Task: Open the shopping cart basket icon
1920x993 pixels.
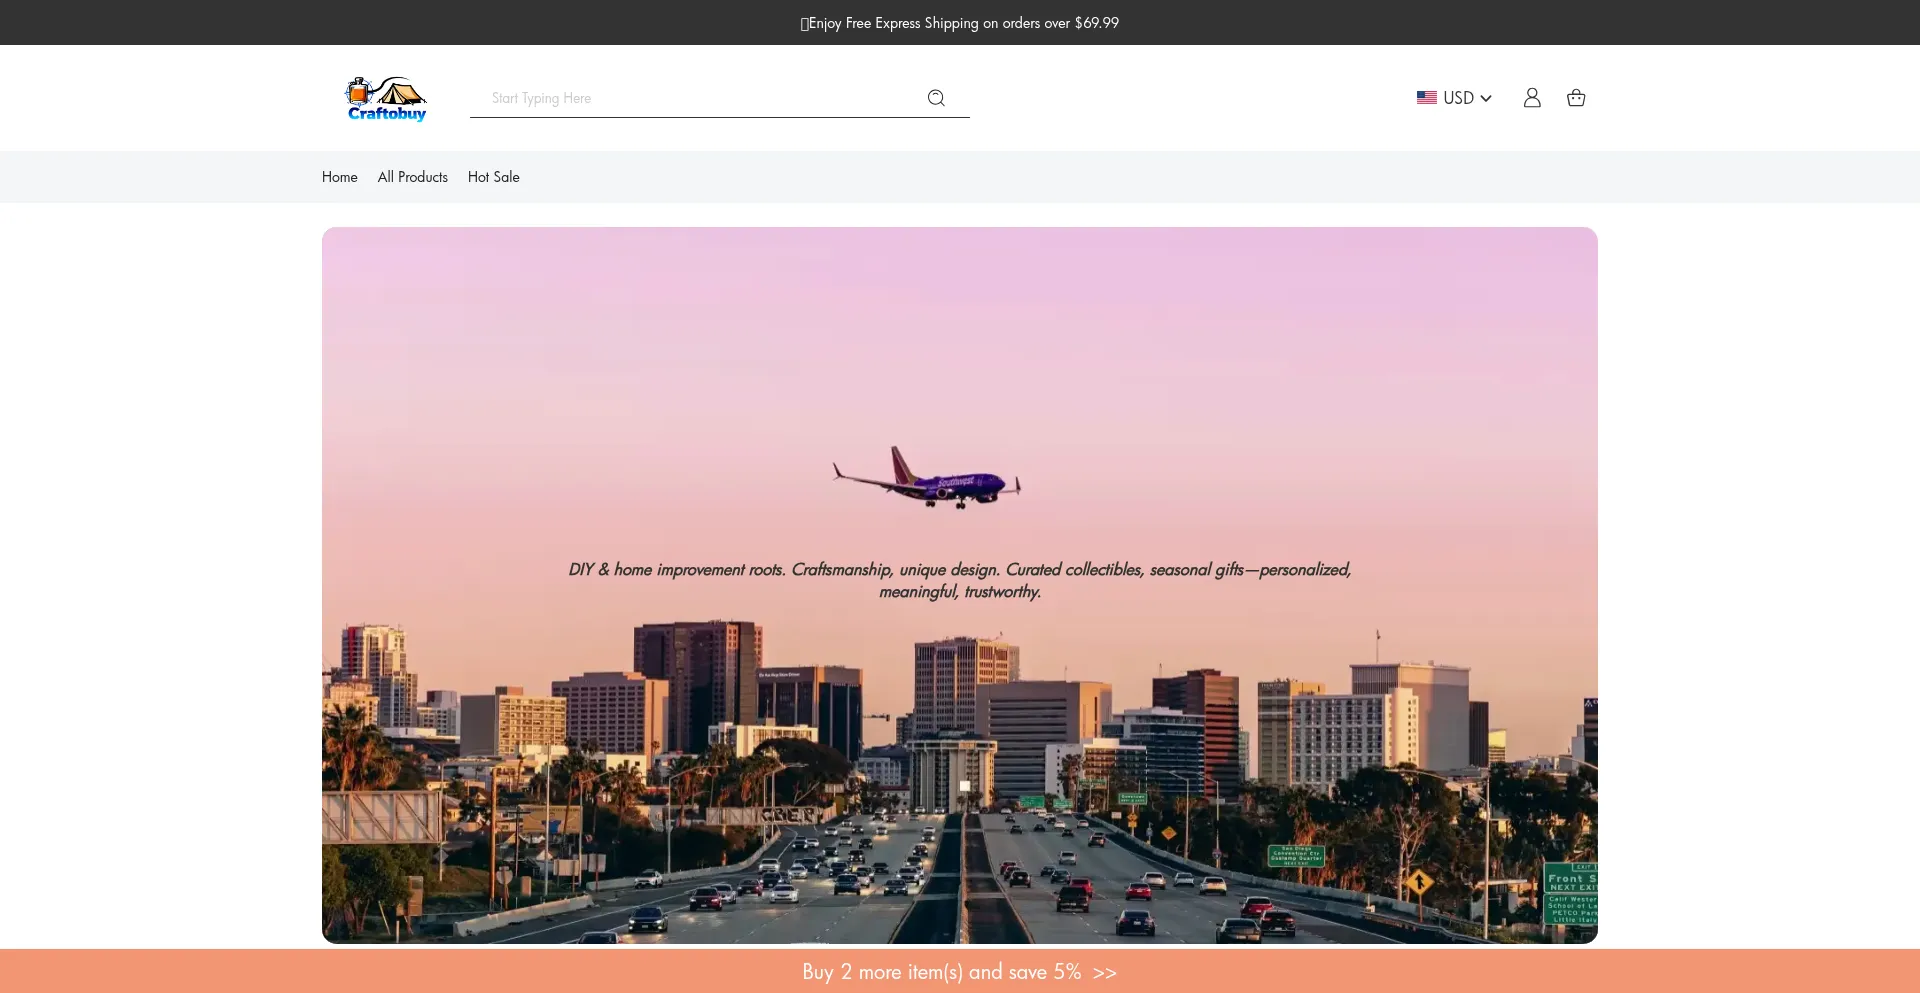Action: (1576, 98)
